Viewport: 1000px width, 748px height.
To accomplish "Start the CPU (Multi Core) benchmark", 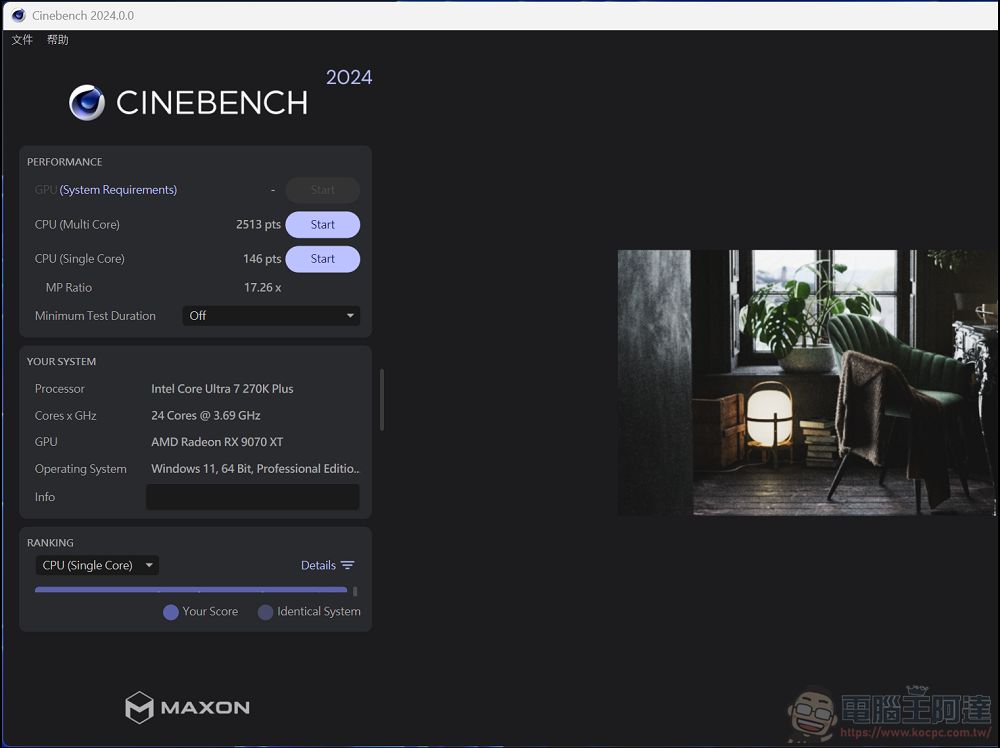I will pyautogui.click(x=322, y=225).
